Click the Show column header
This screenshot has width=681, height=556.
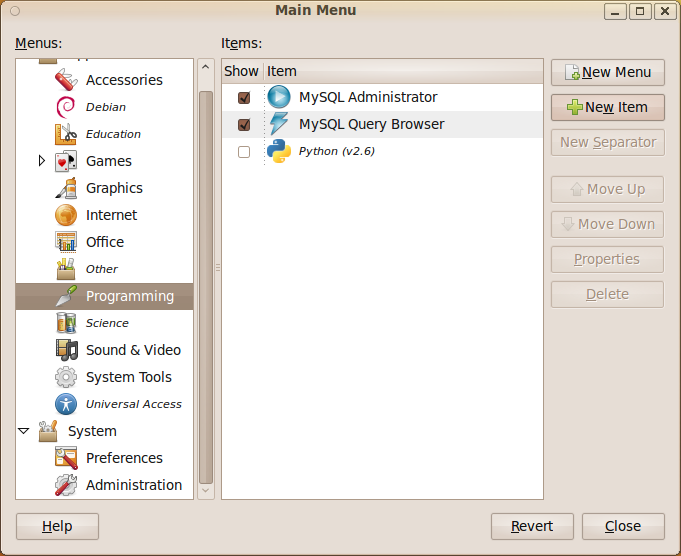click(242, 71)
